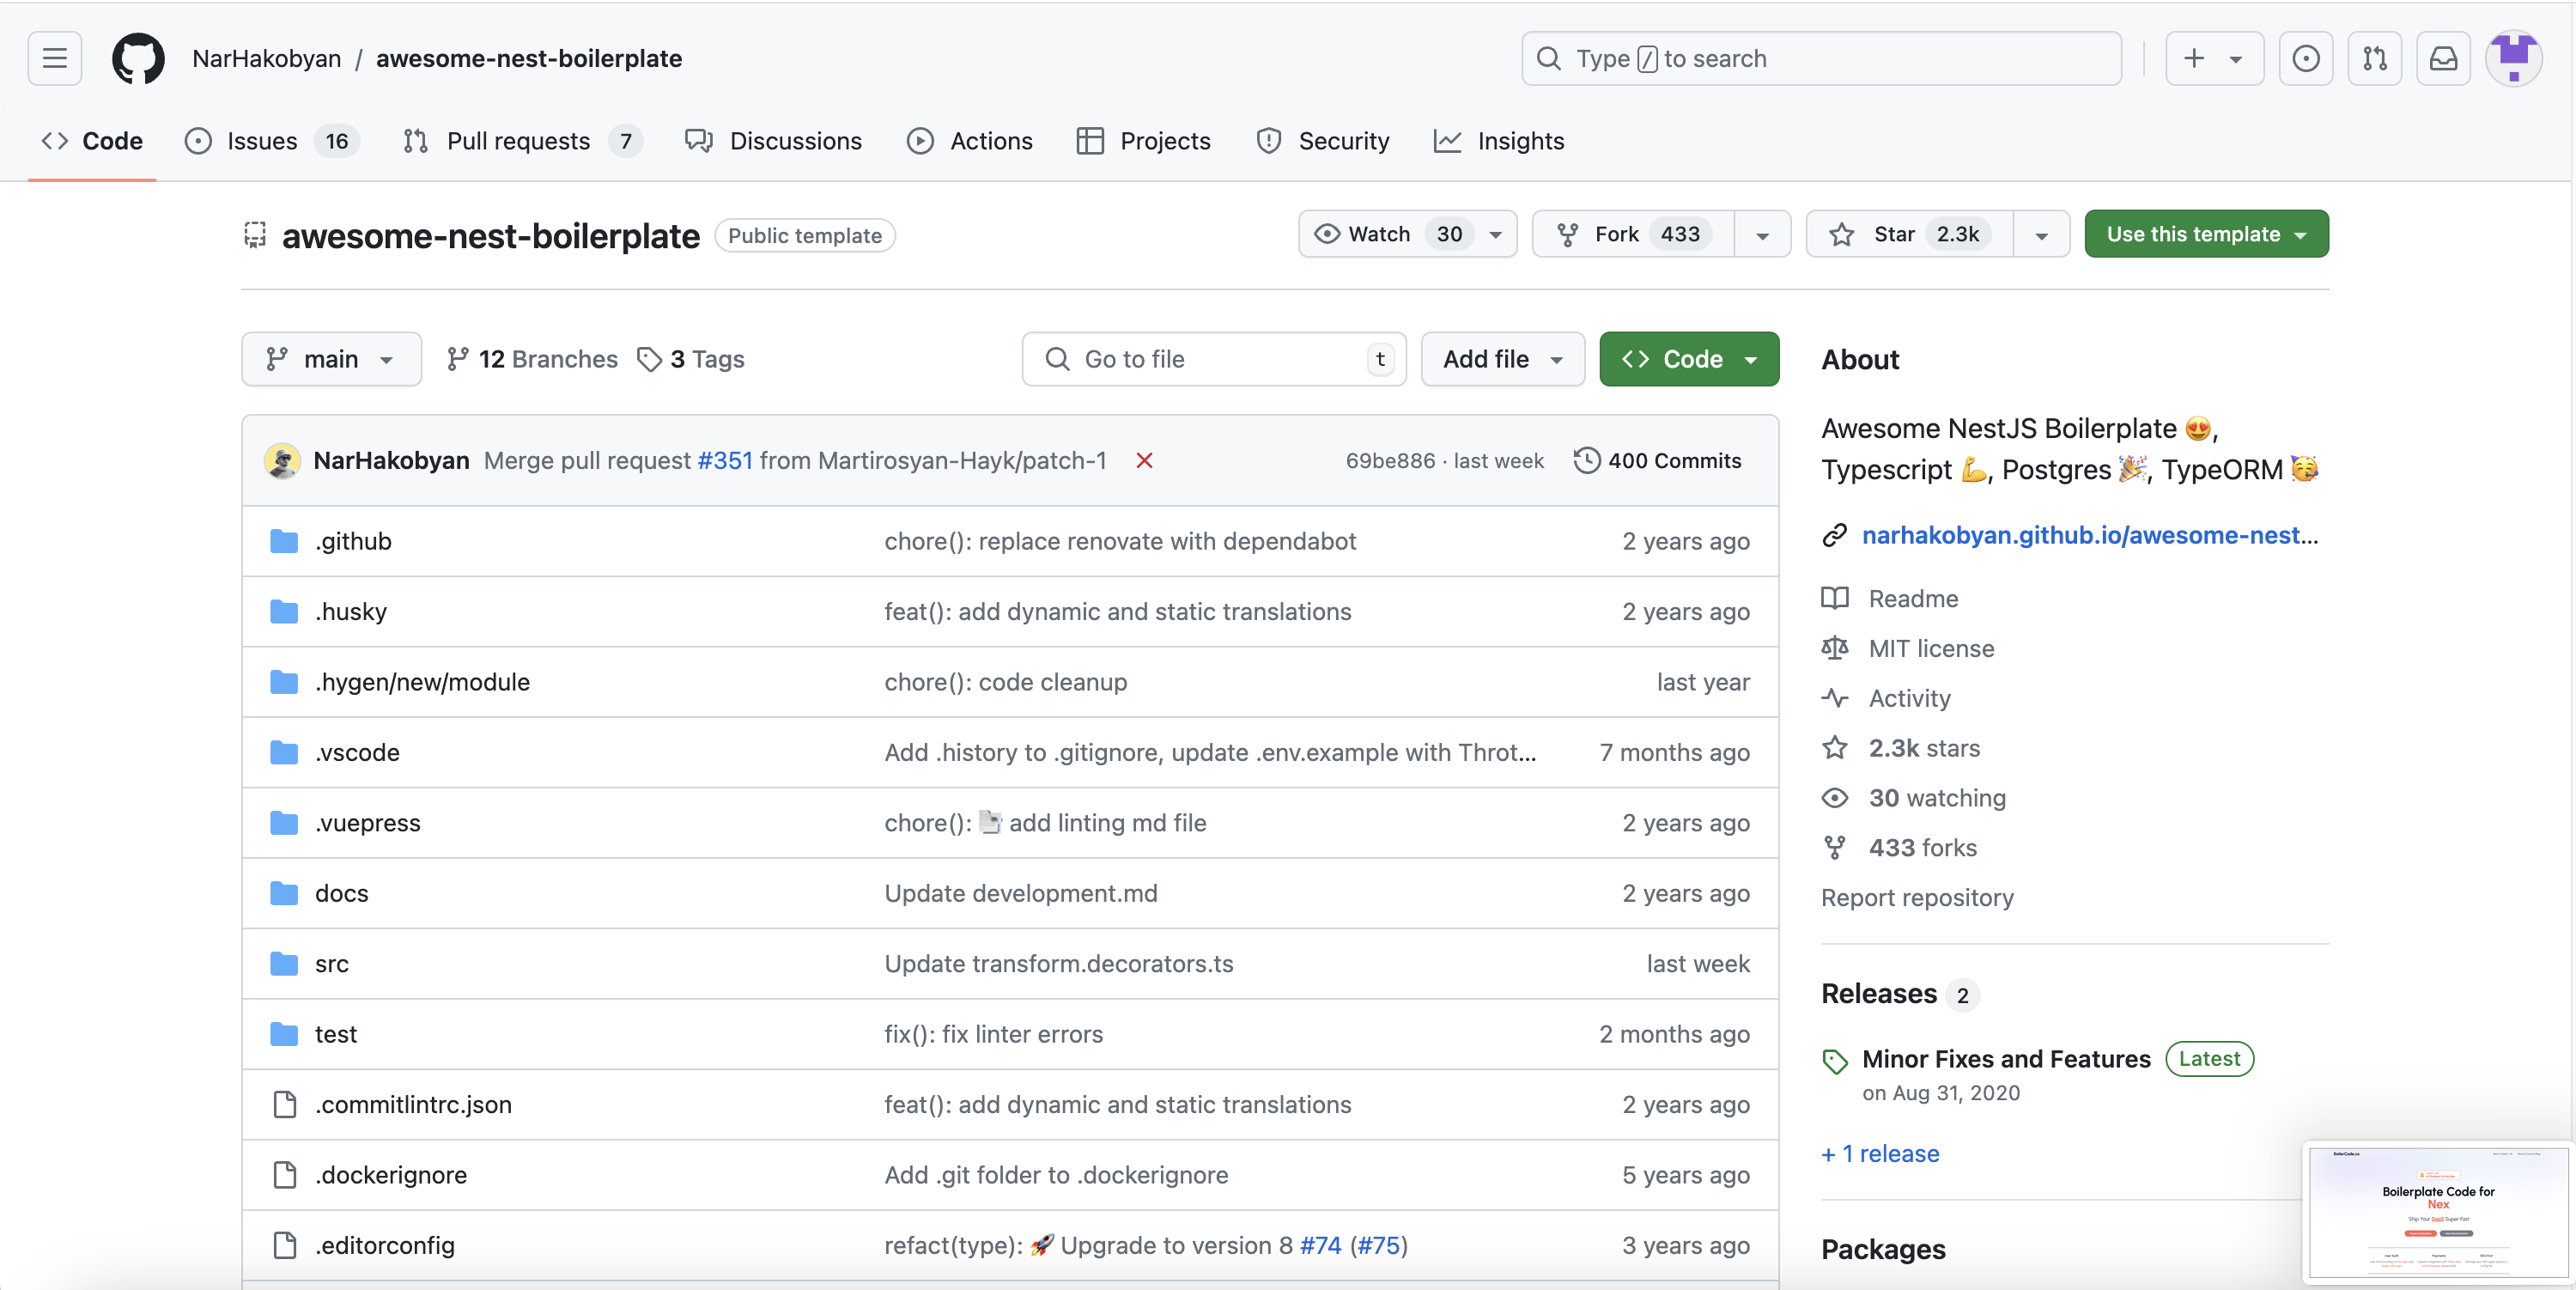Click the .dockerignore file icon

[x=284, y=1174]
